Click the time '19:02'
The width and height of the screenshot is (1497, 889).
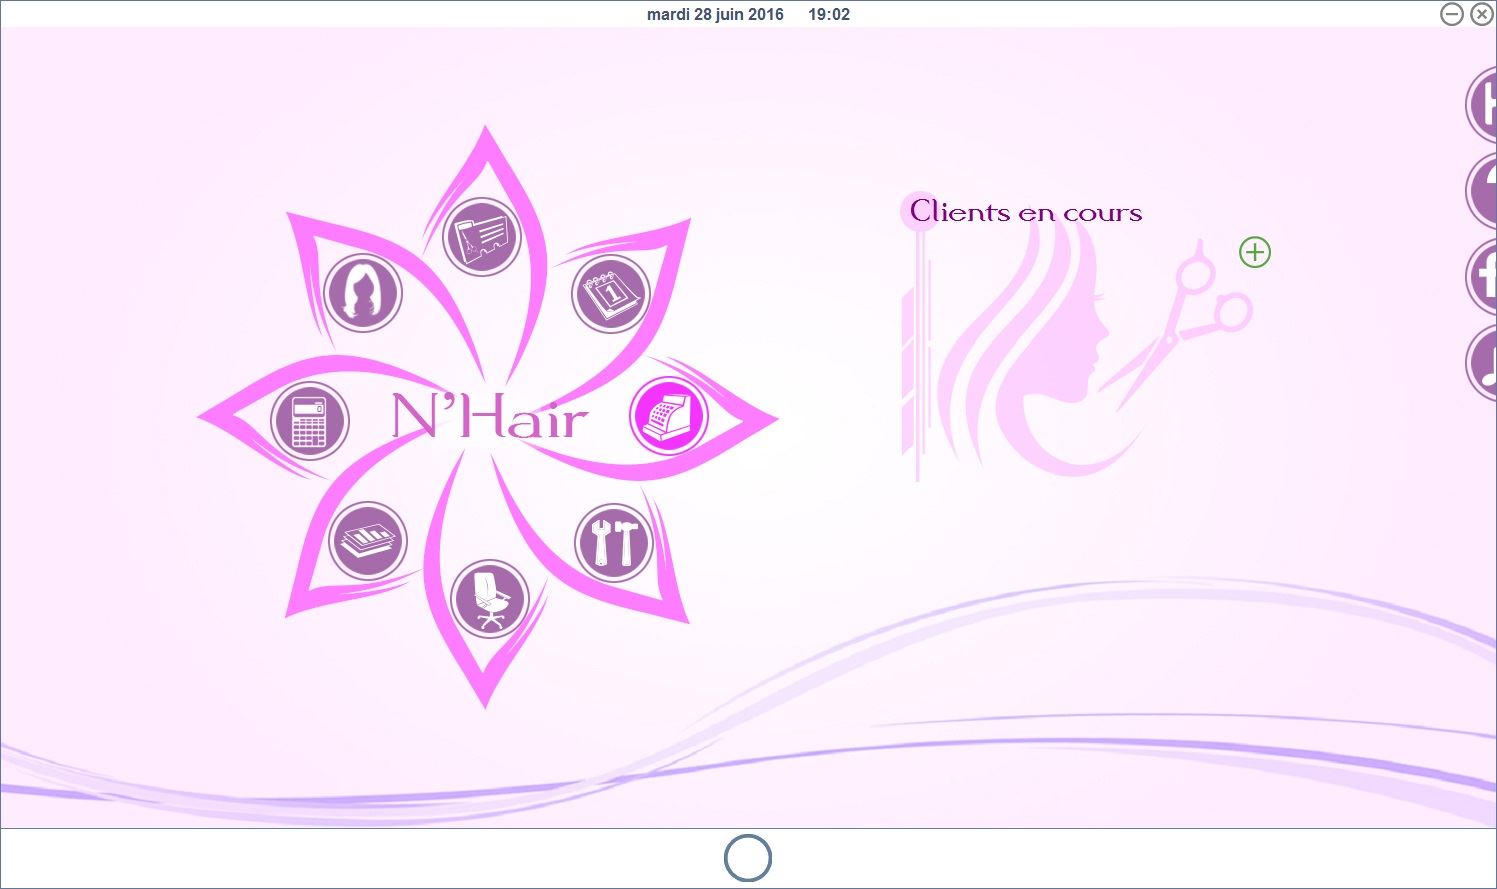coord(829,14)
